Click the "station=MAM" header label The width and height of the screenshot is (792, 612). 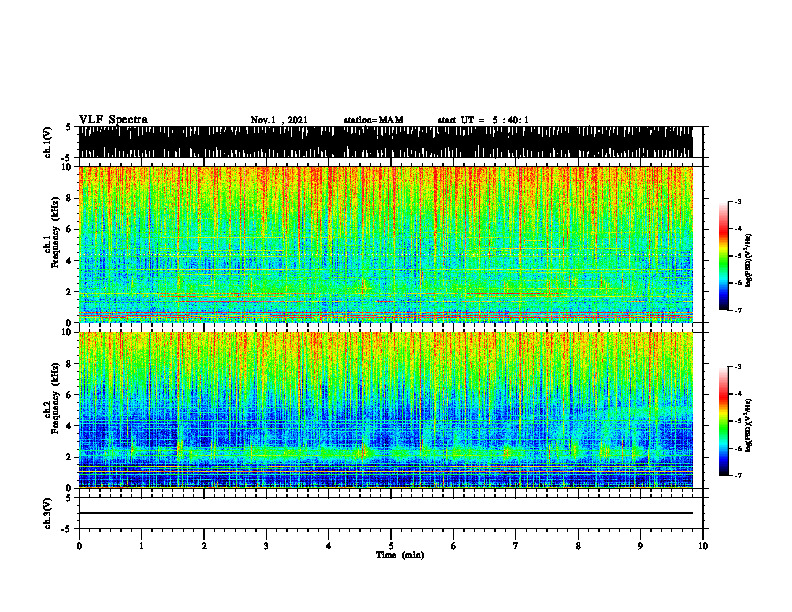click(373, 120)
